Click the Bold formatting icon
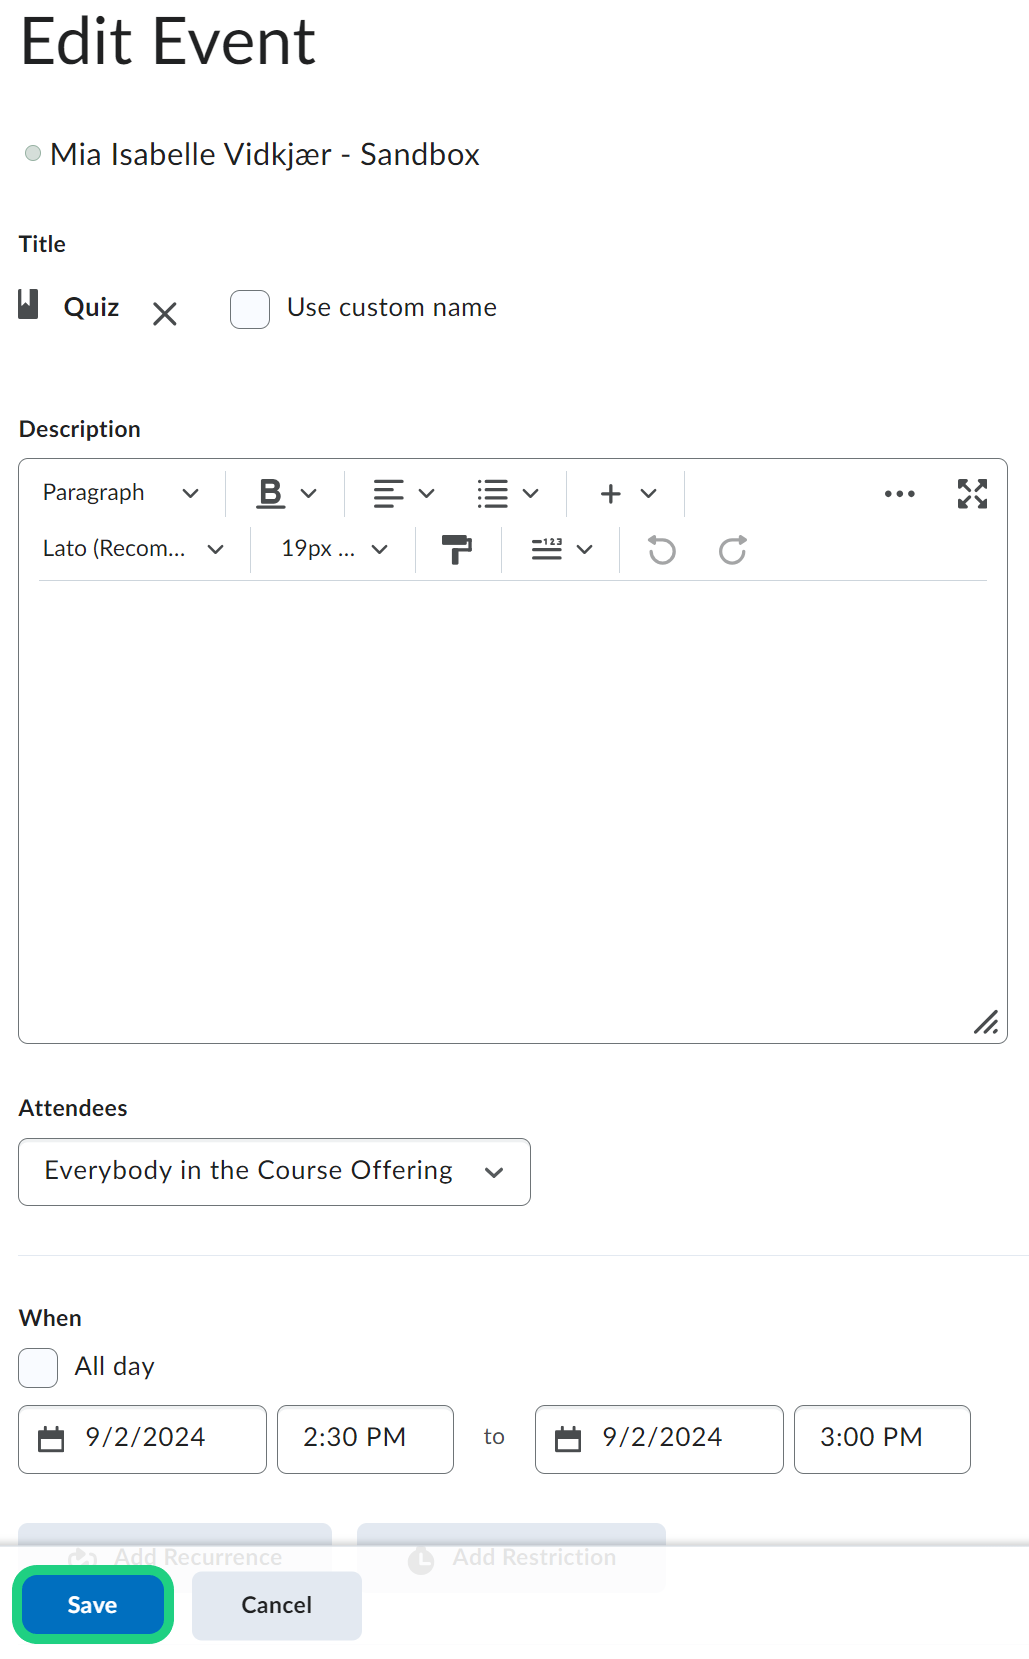The width and height of the screenshot is (1029, 1659). pyautogui.click(x=270, y=493)
